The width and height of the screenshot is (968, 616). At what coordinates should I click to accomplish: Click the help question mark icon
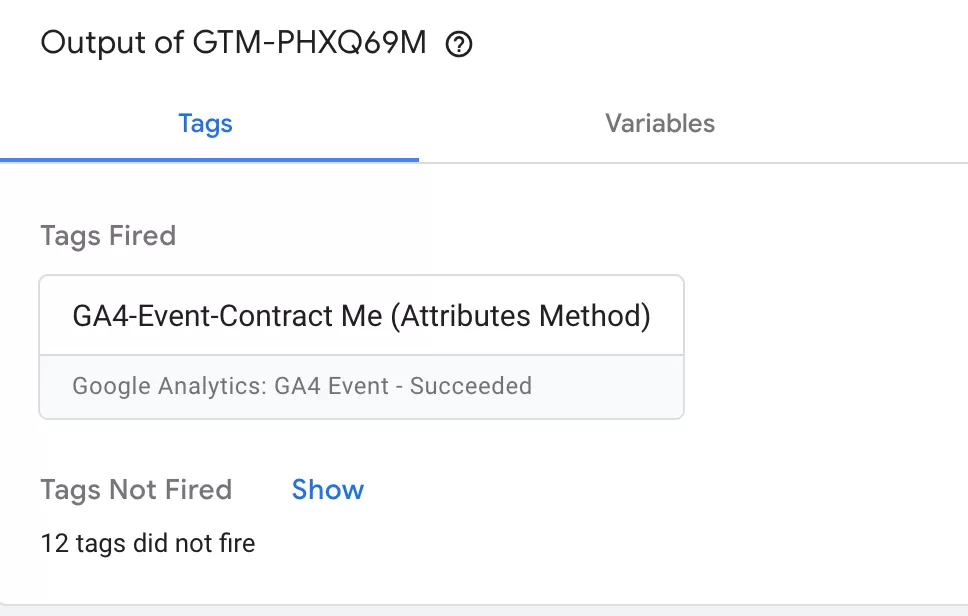tap(459, 44)
